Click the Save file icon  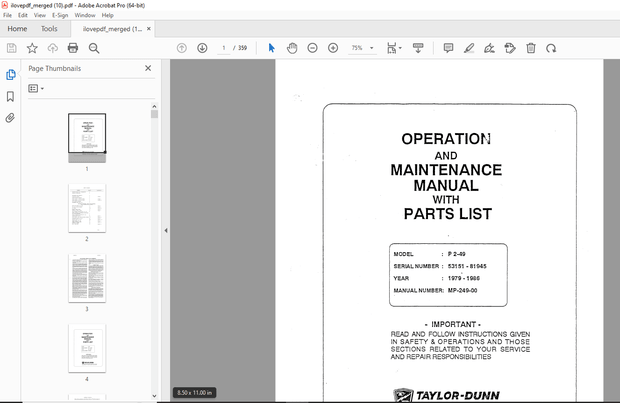pos(11,48)
